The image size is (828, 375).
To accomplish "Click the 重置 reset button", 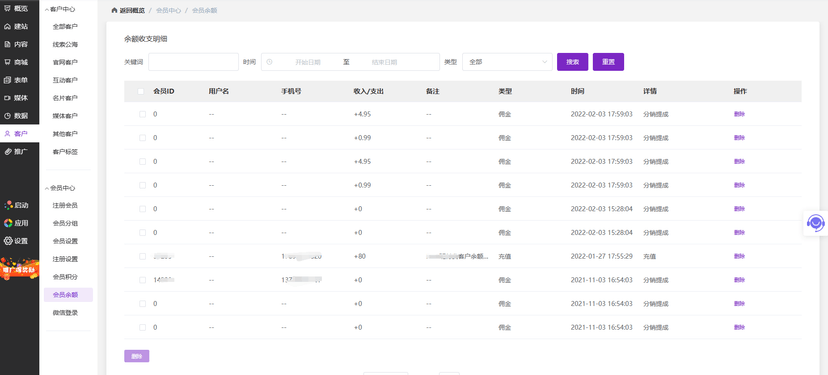I will [x=608, y=62].
